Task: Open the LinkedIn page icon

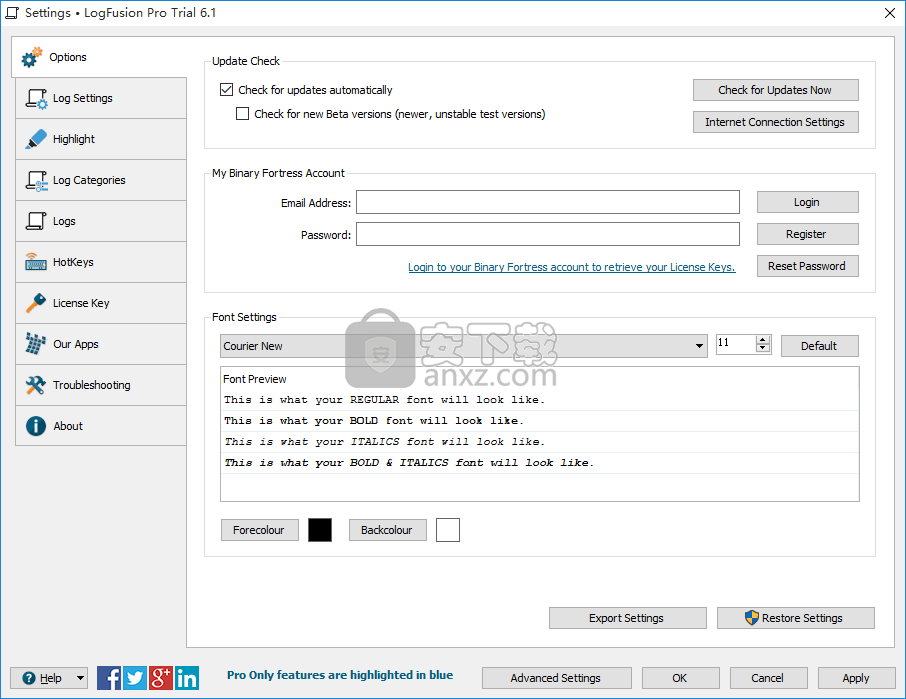Action: pos(187,678)
